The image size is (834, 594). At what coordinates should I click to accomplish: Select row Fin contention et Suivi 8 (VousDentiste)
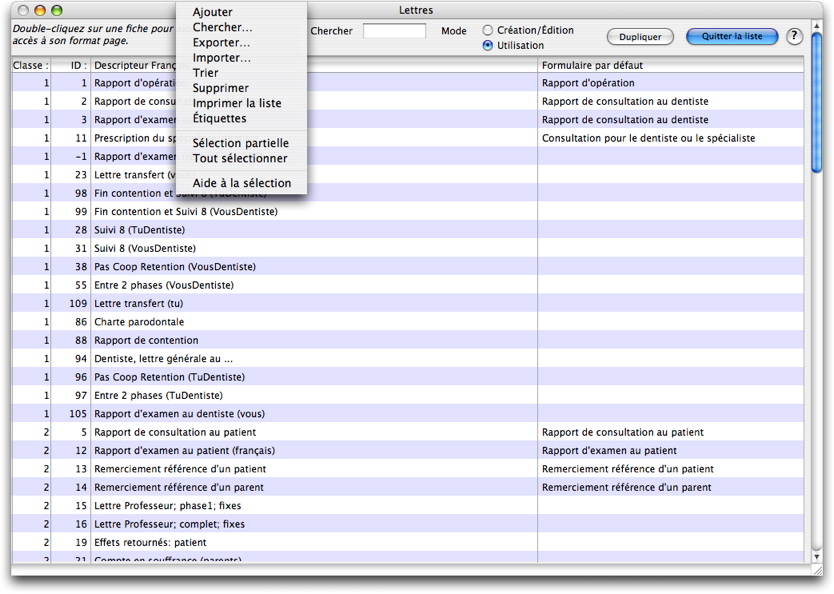(x=407, y=212)
